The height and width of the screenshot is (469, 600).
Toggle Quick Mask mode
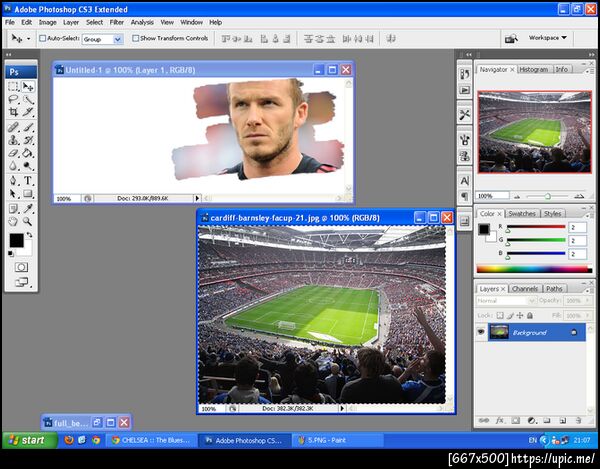point(21,267)
